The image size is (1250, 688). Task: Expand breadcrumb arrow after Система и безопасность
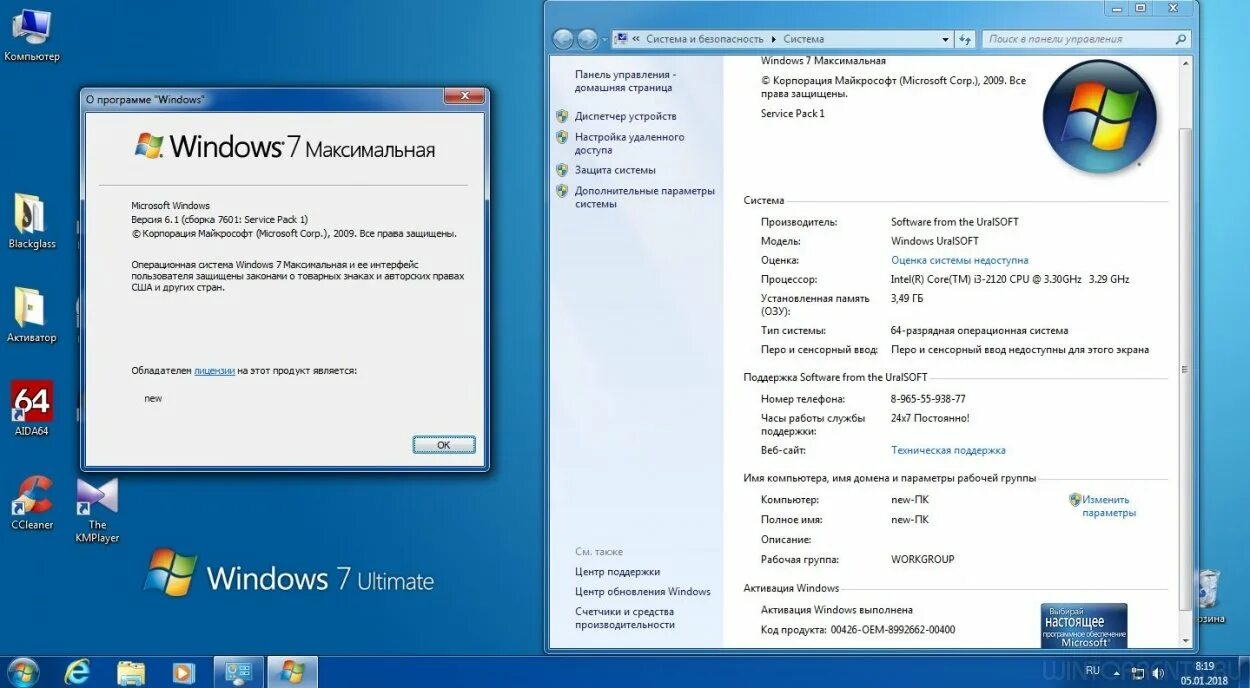tap(773, 39)
